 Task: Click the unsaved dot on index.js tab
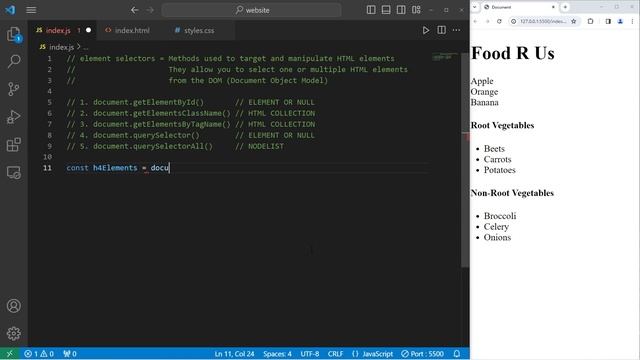pyautogui.click(x=89, y=30)
